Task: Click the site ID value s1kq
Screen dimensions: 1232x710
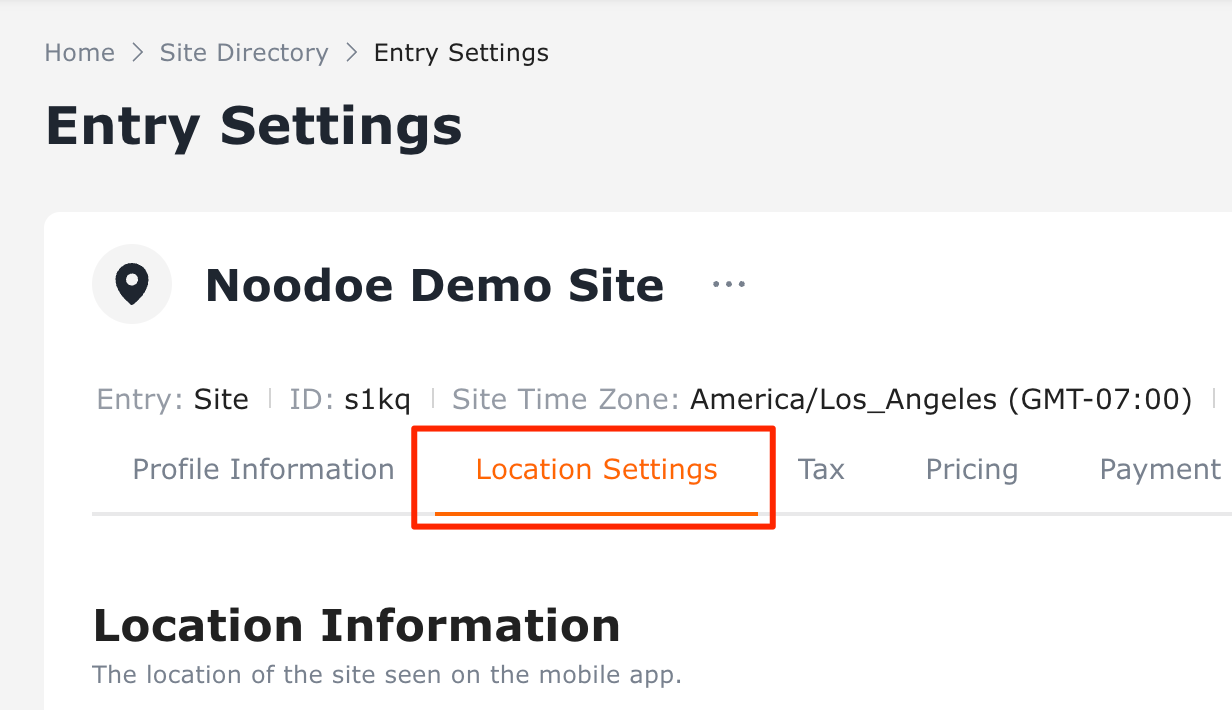Action: pos(377,401)
